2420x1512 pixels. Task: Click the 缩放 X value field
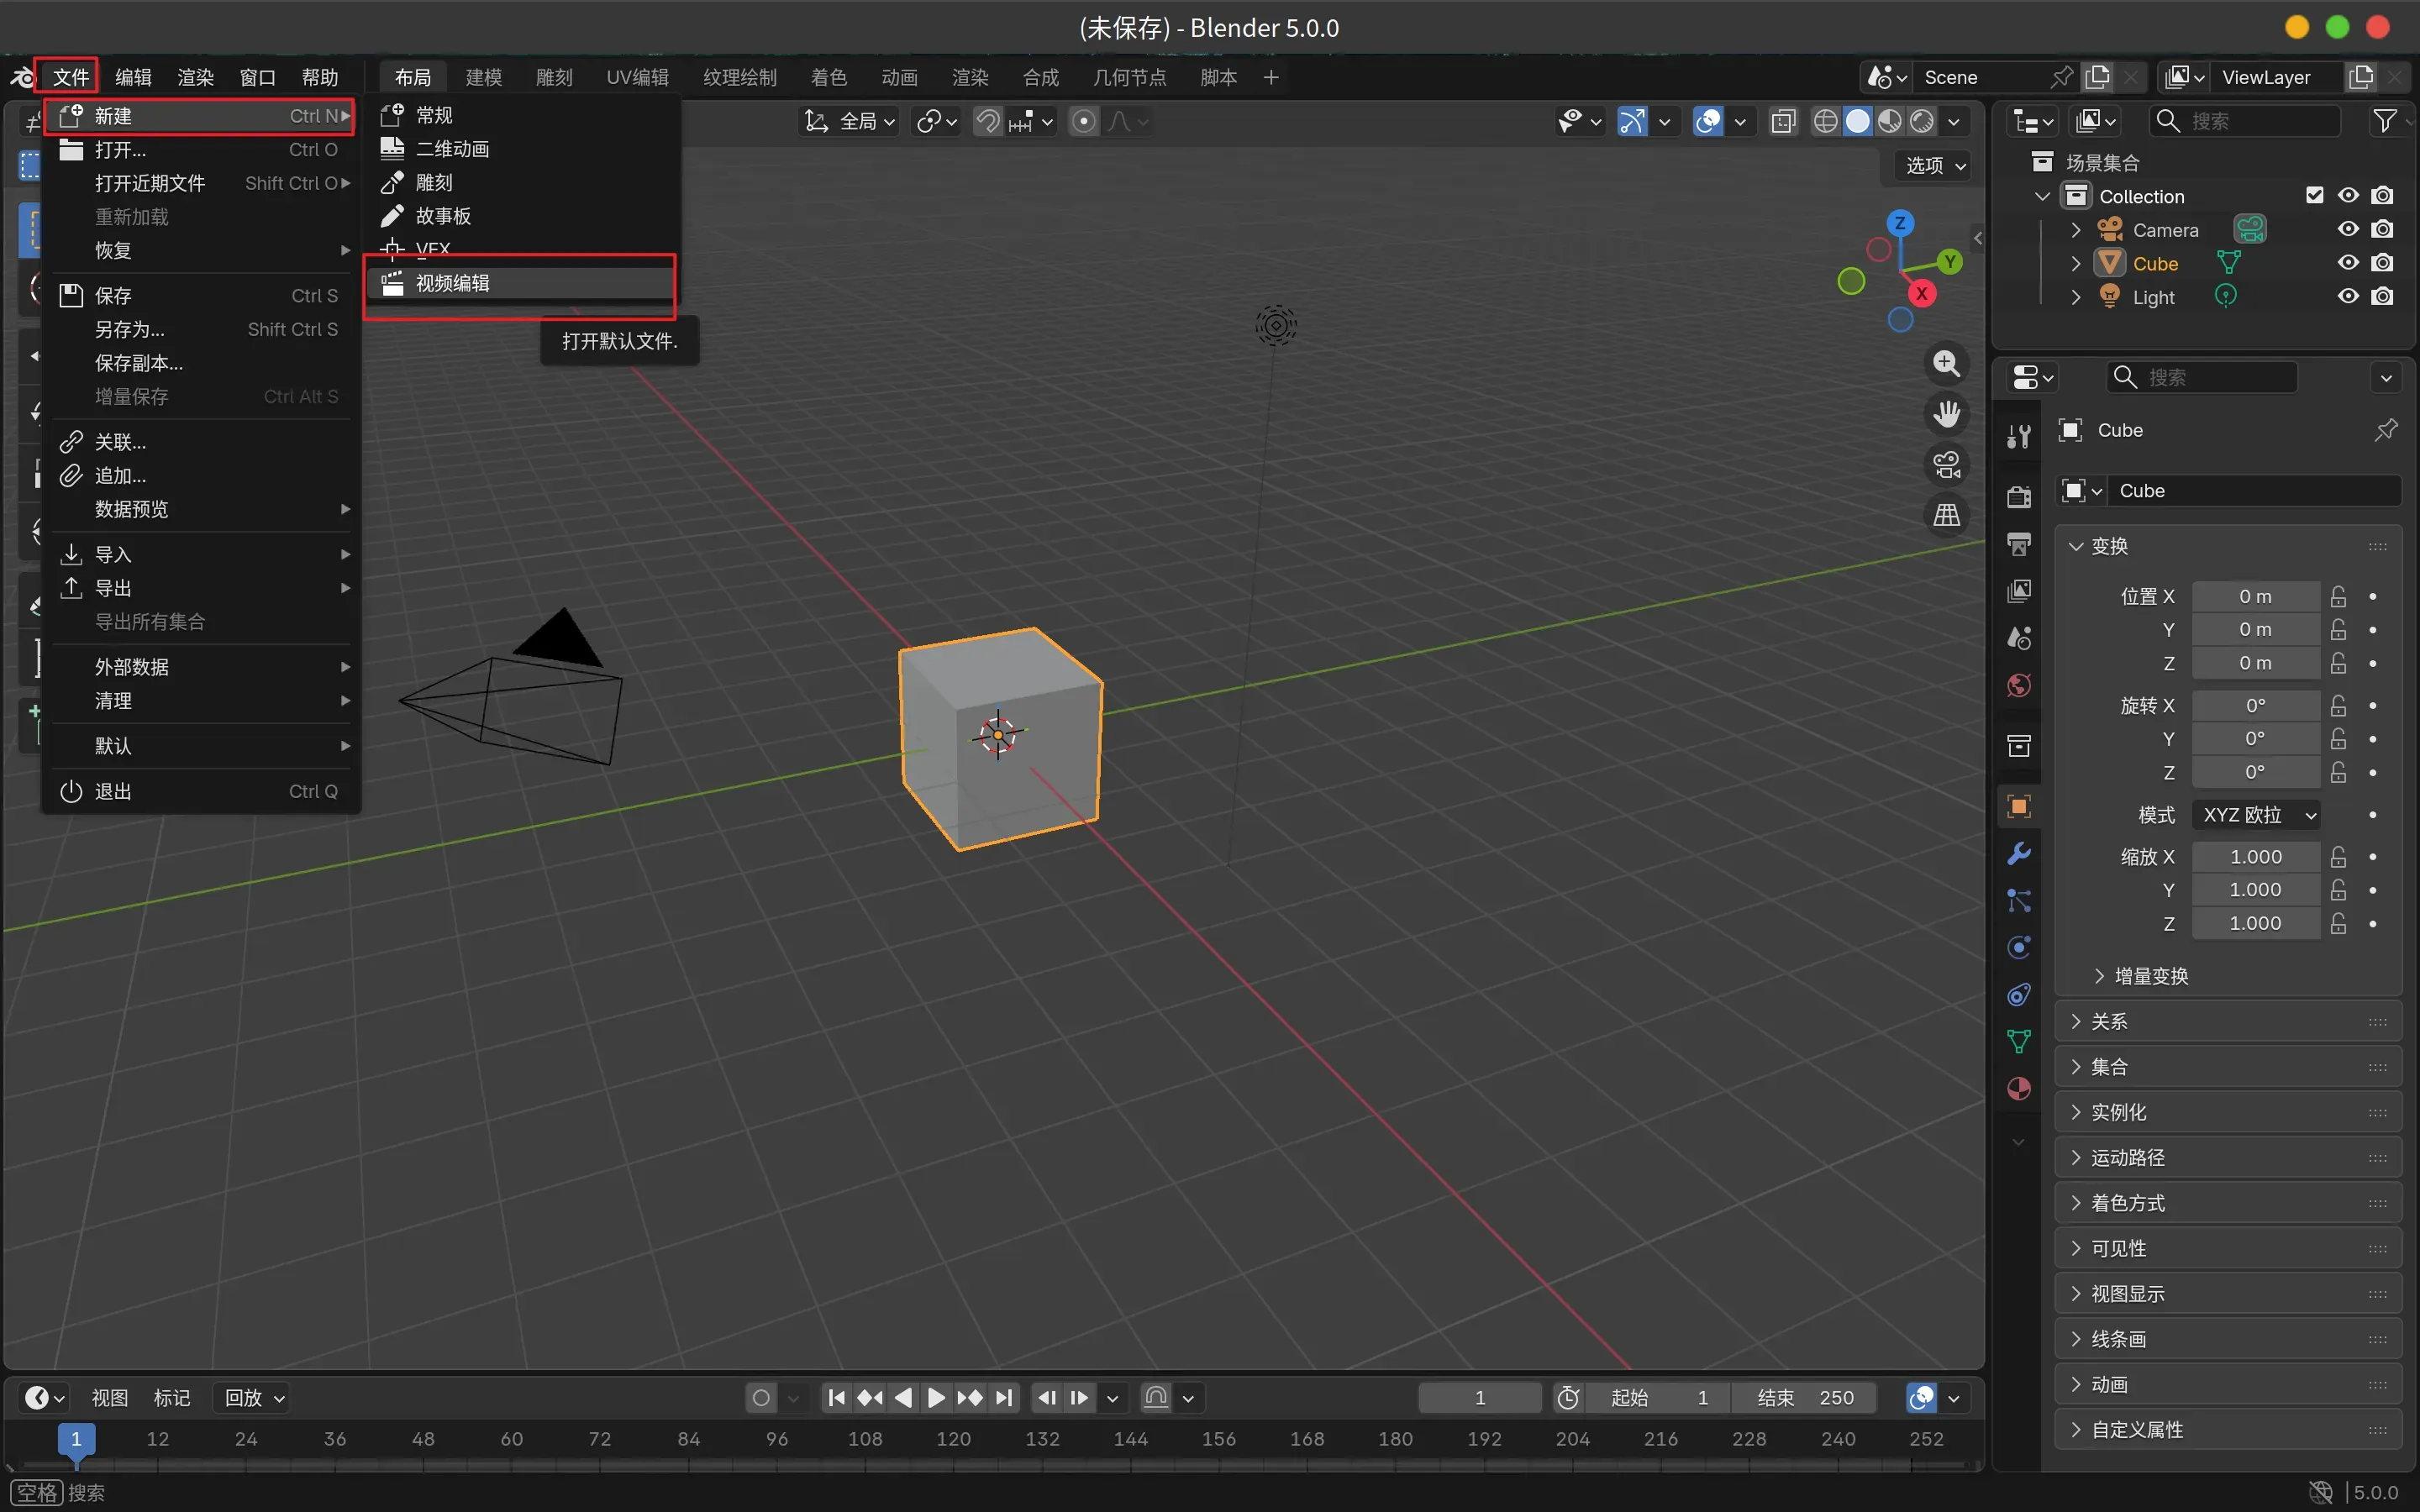point(2255,857)
